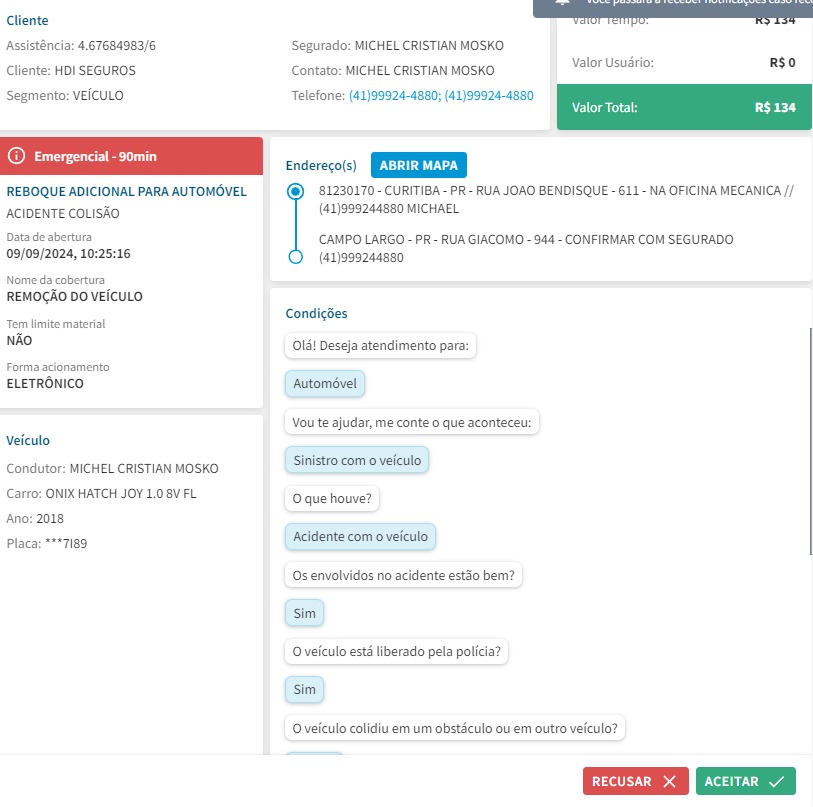Click the Cliente section heading

[x=27, y=20]
